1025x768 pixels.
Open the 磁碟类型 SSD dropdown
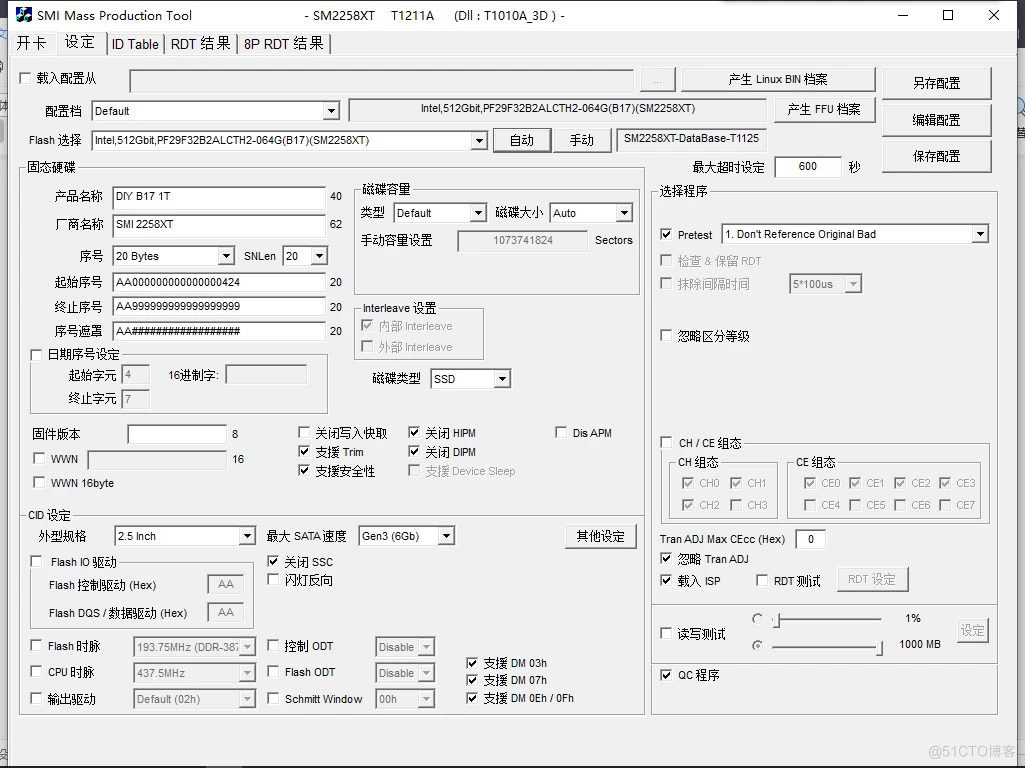click(x=502, y=379)
